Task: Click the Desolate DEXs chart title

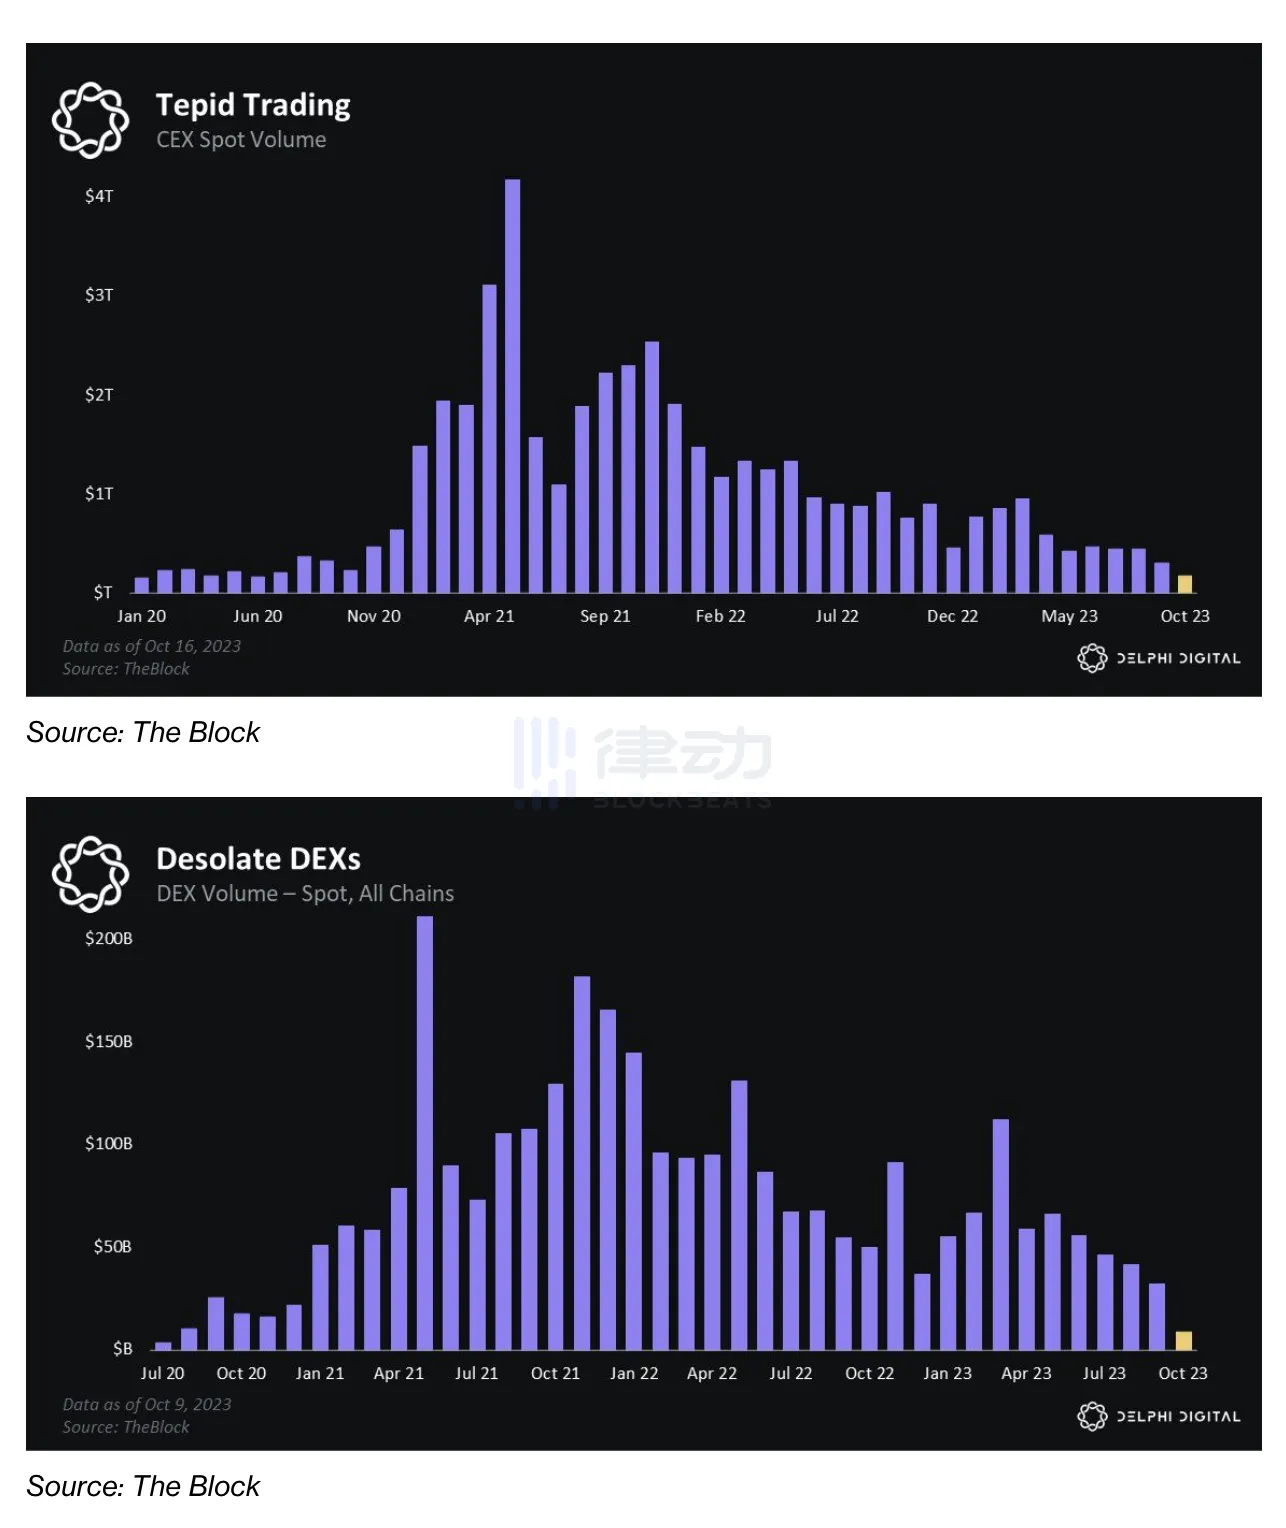Action: (x=258, y=859)
